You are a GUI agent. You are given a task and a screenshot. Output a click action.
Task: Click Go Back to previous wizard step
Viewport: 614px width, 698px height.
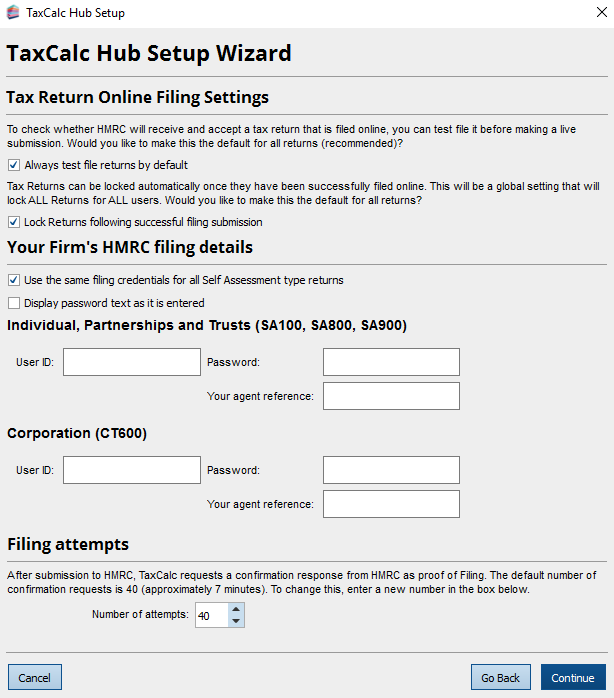pyautogui.click(x=500, y=678)
